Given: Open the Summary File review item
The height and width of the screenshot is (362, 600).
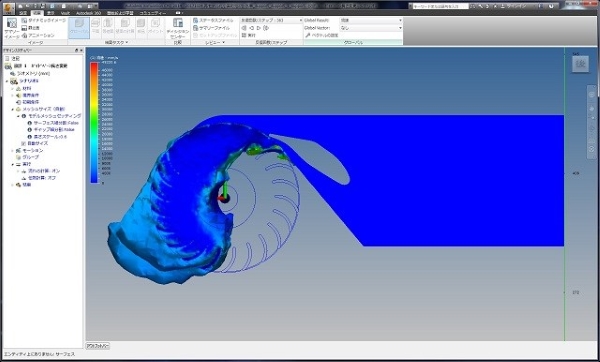Looking at the screenshot, I should 212,28.
